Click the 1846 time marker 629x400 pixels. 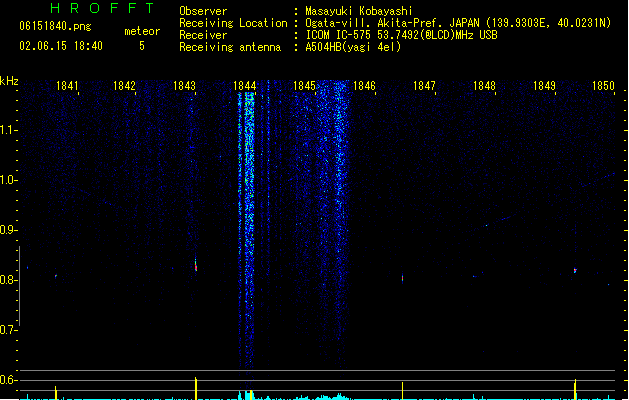pos(364,86)
